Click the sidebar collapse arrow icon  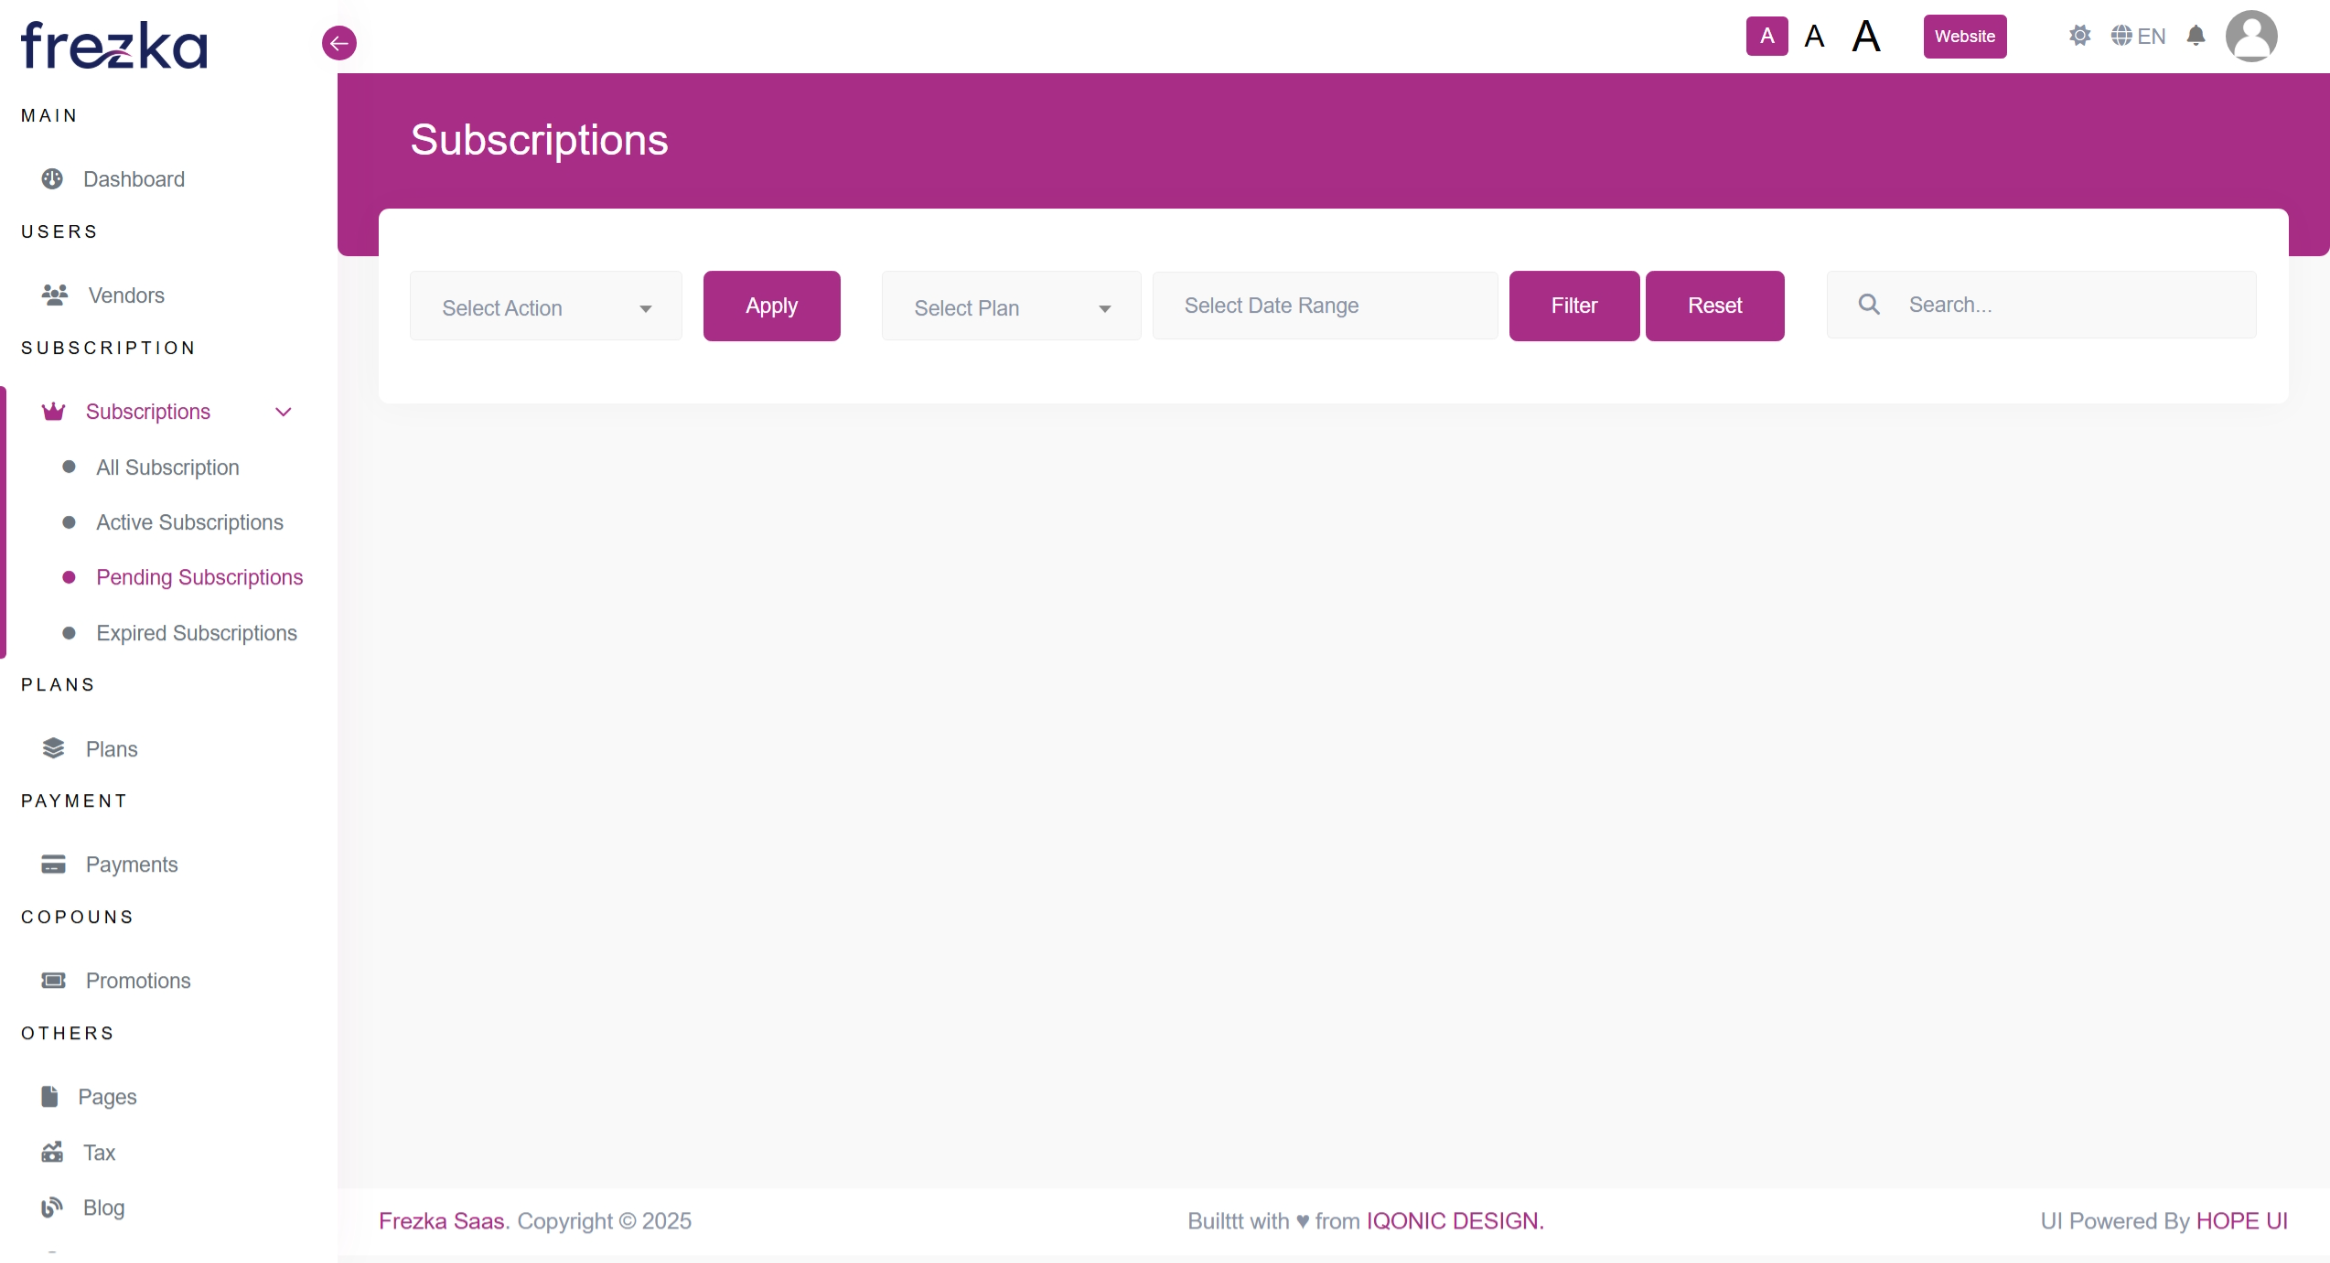click(x=339, y=43)
